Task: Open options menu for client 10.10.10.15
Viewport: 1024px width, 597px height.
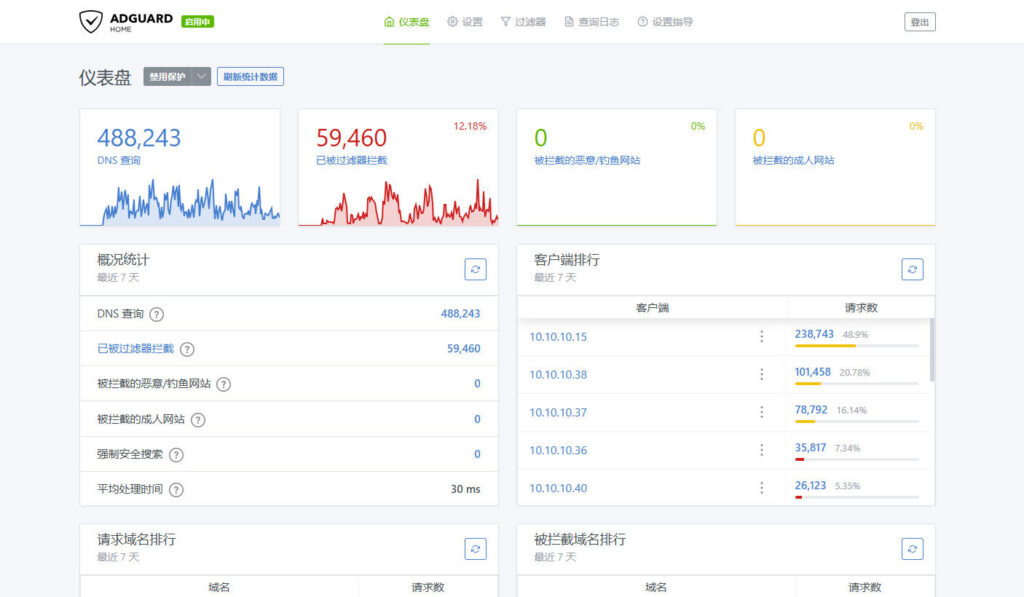Action: point(761,337)
